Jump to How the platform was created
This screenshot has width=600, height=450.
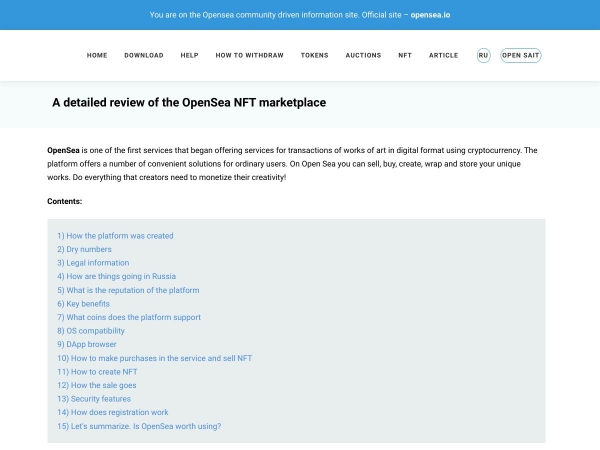pyautogui.click(x=115, y=236)
